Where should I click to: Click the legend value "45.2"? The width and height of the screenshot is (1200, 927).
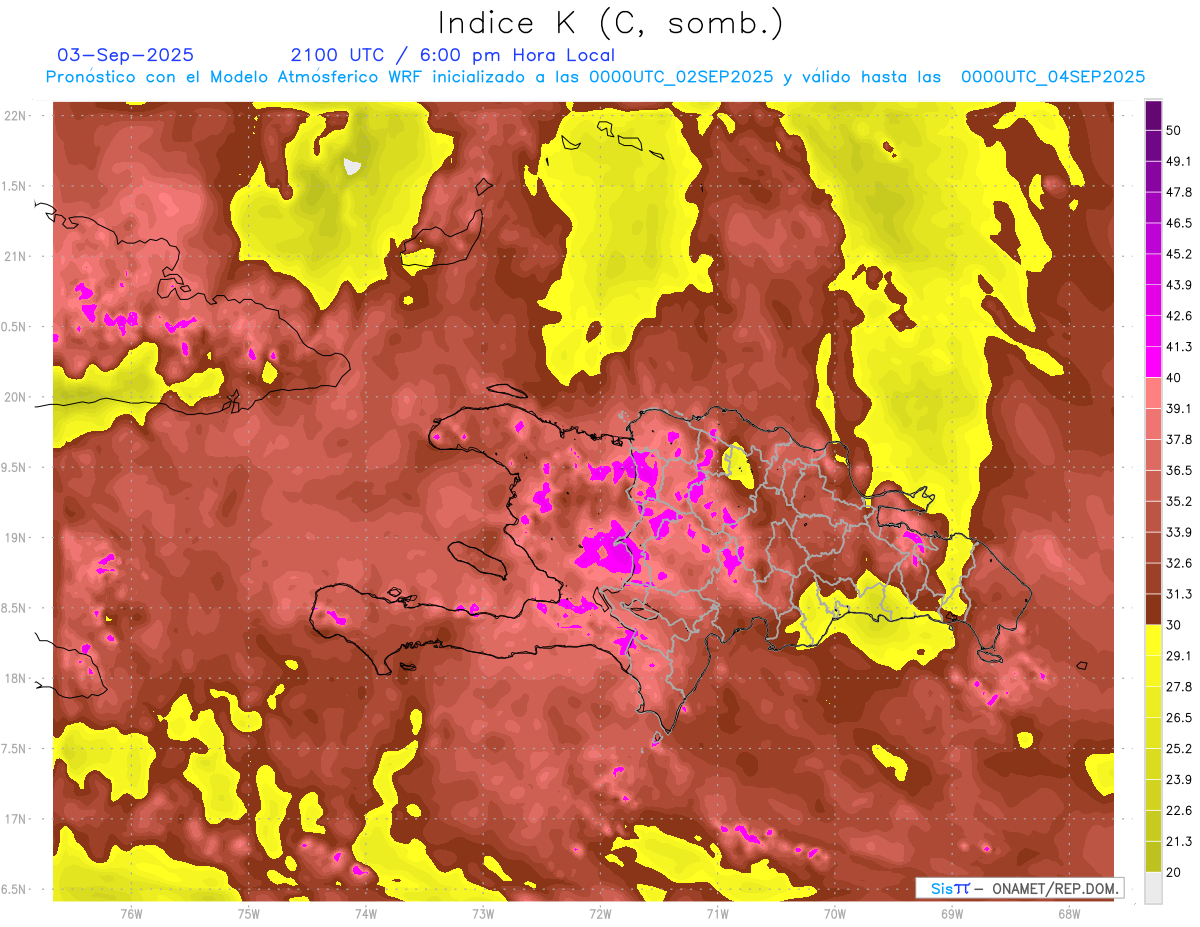(1177, 254)
